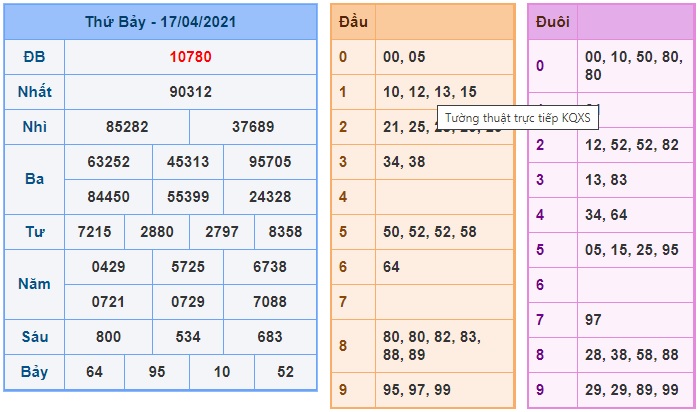Select Năm prize number 0429

coord(108,267)
